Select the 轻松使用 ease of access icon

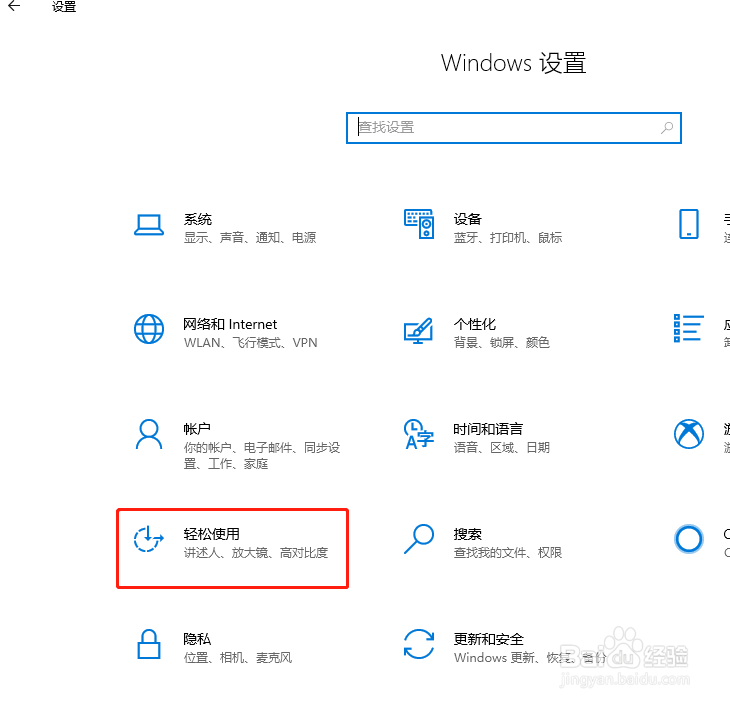click(149, 539)
